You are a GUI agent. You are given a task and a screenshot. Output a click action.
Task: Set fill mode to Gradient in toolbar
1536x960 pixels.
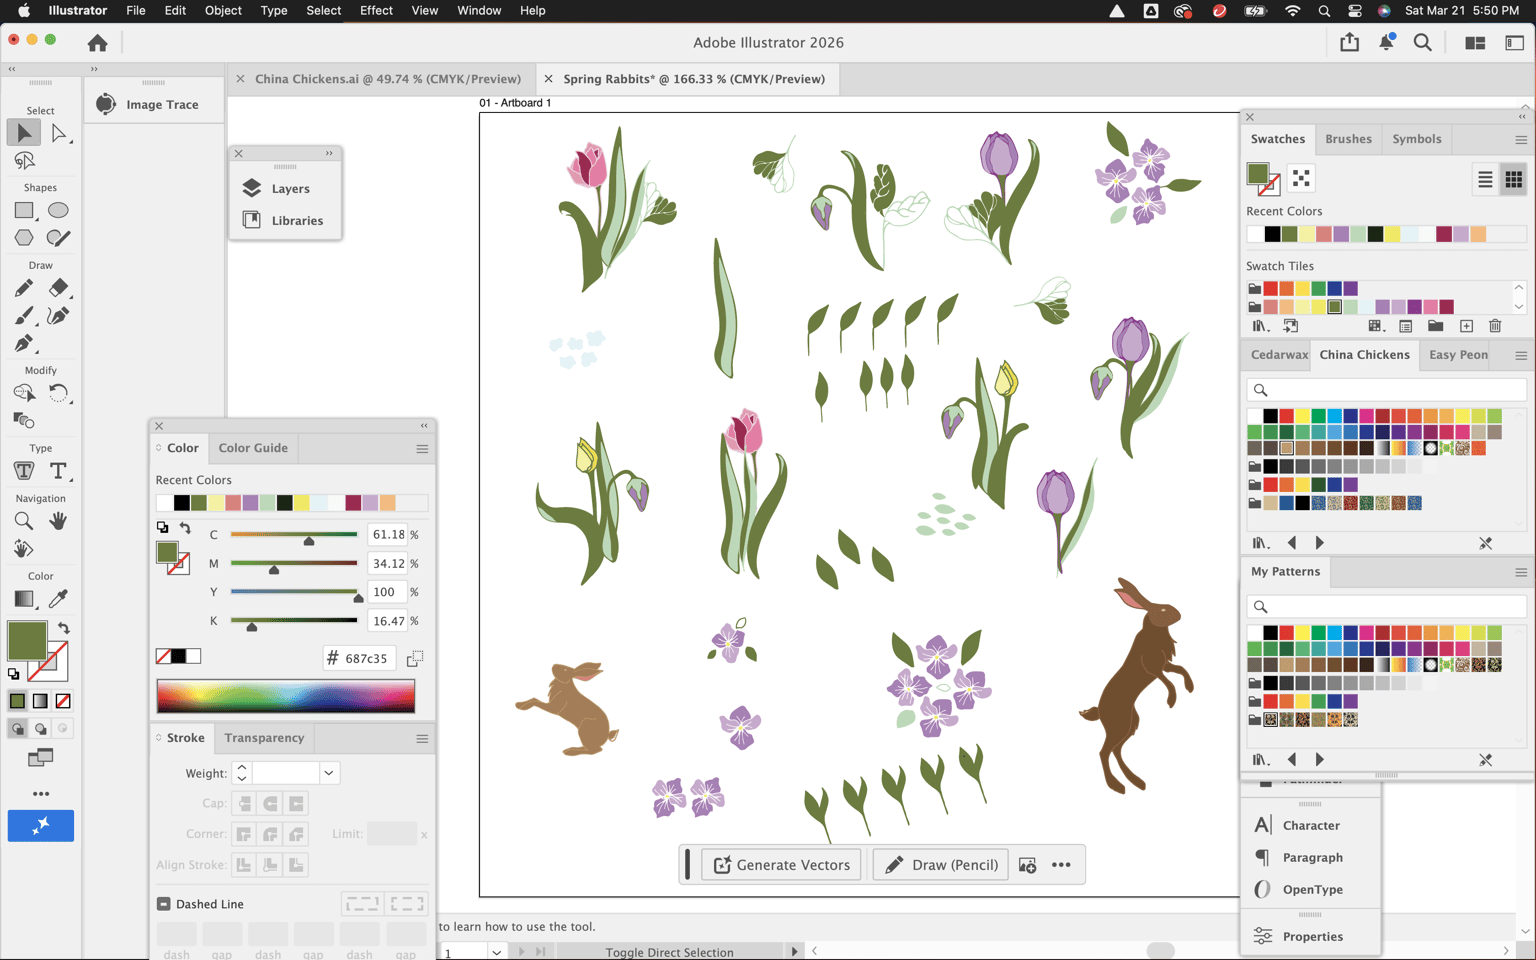click(40, 701)
